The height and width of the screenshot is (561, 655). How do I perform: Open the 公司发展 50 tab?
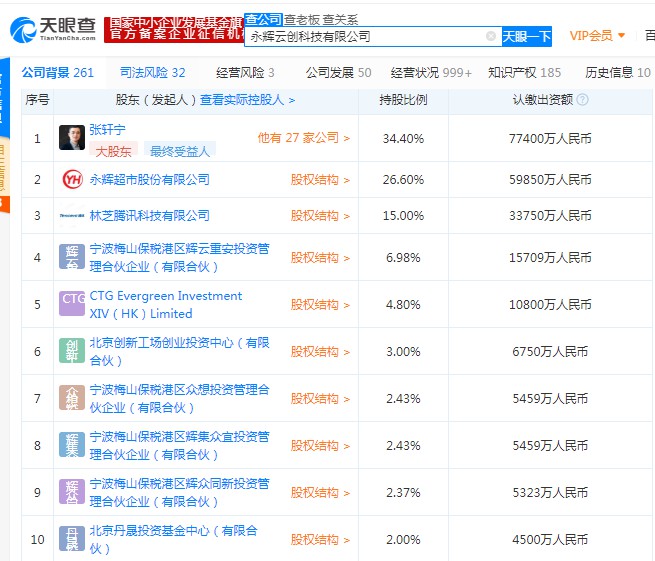coord(338,73)
